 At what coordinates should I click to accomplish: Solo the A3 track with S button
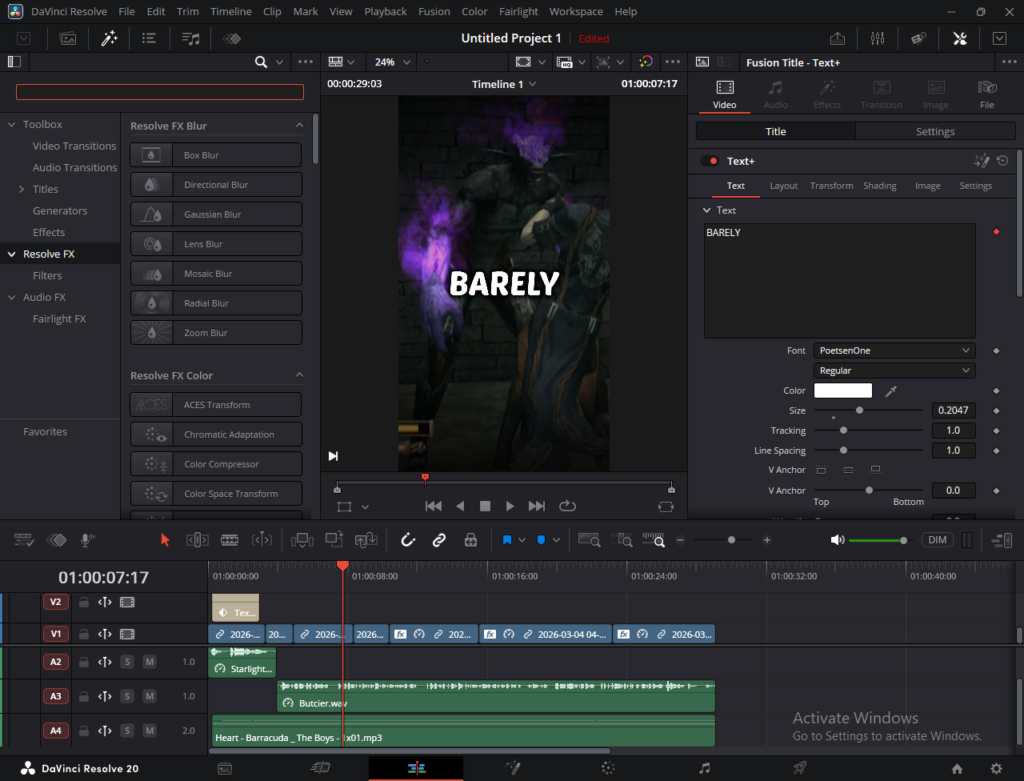(x=127, y=696)
